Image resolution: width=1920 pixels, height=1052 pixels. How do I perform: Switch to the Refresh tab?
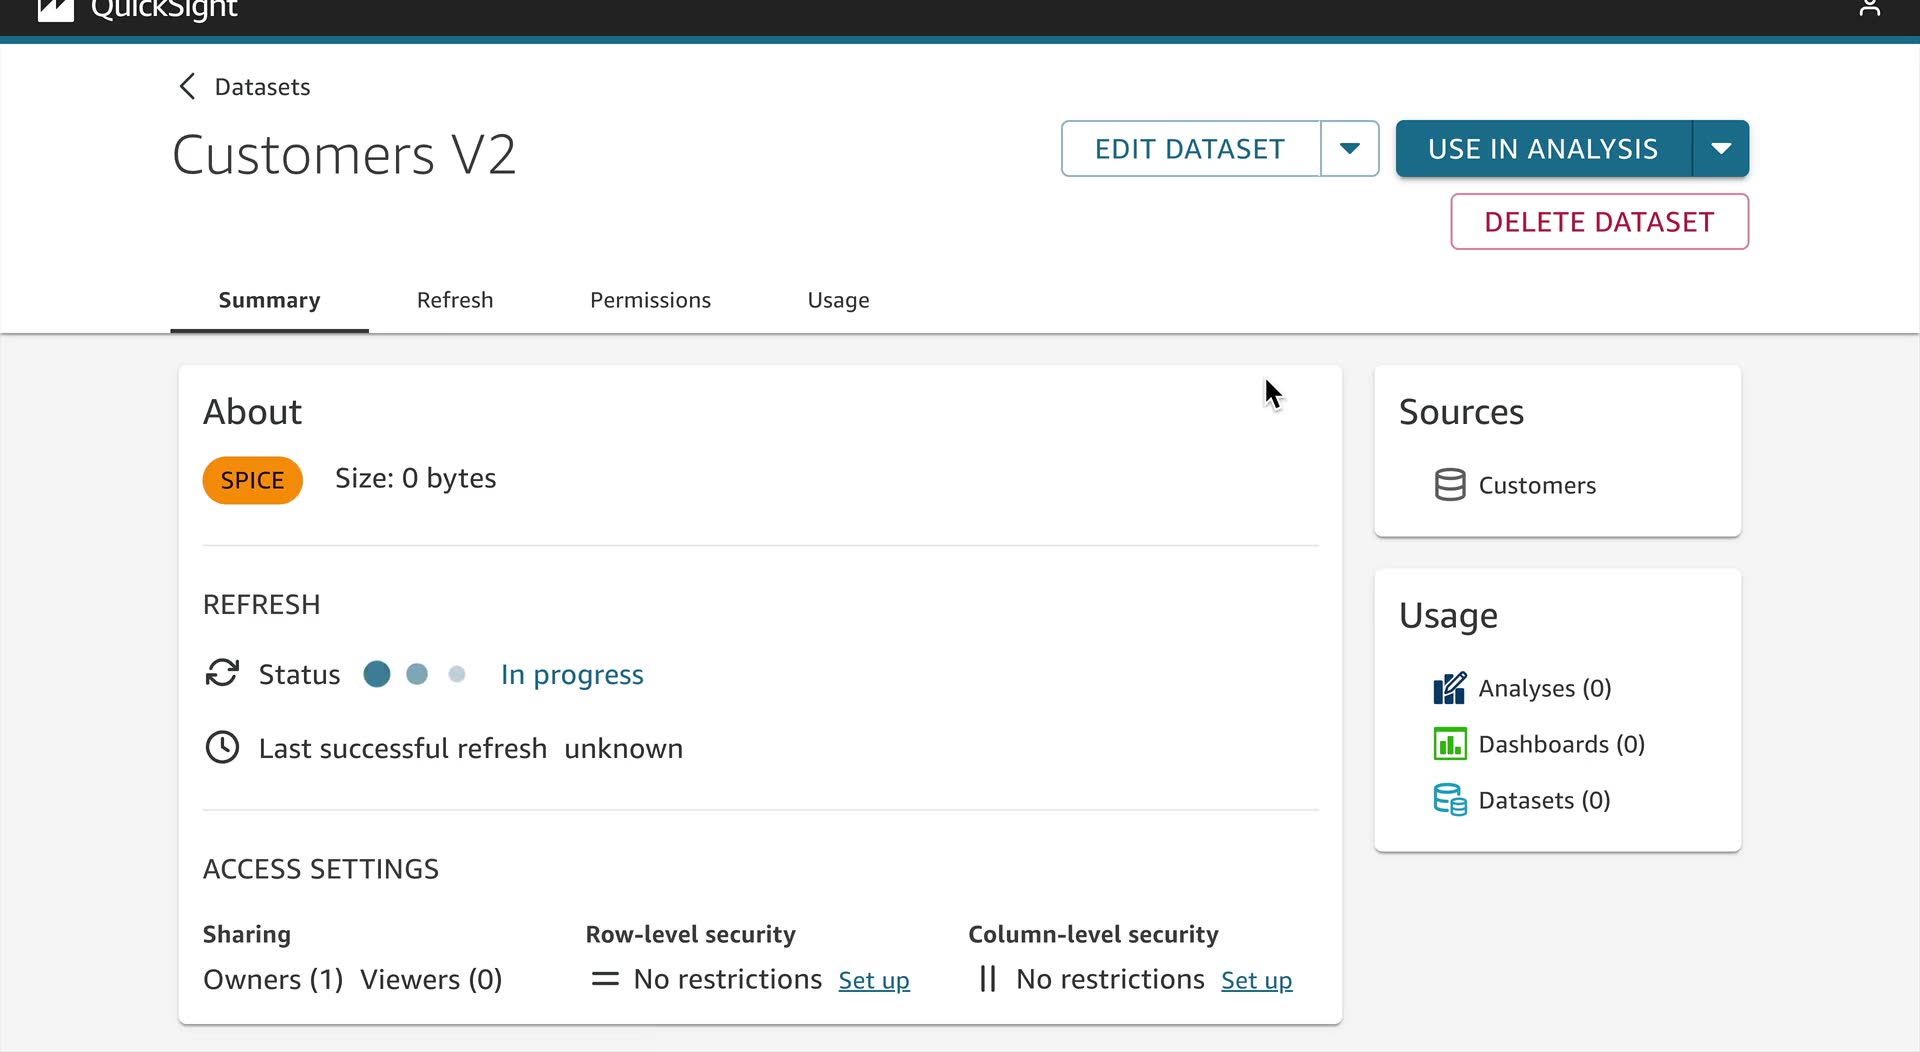(455, 300)
